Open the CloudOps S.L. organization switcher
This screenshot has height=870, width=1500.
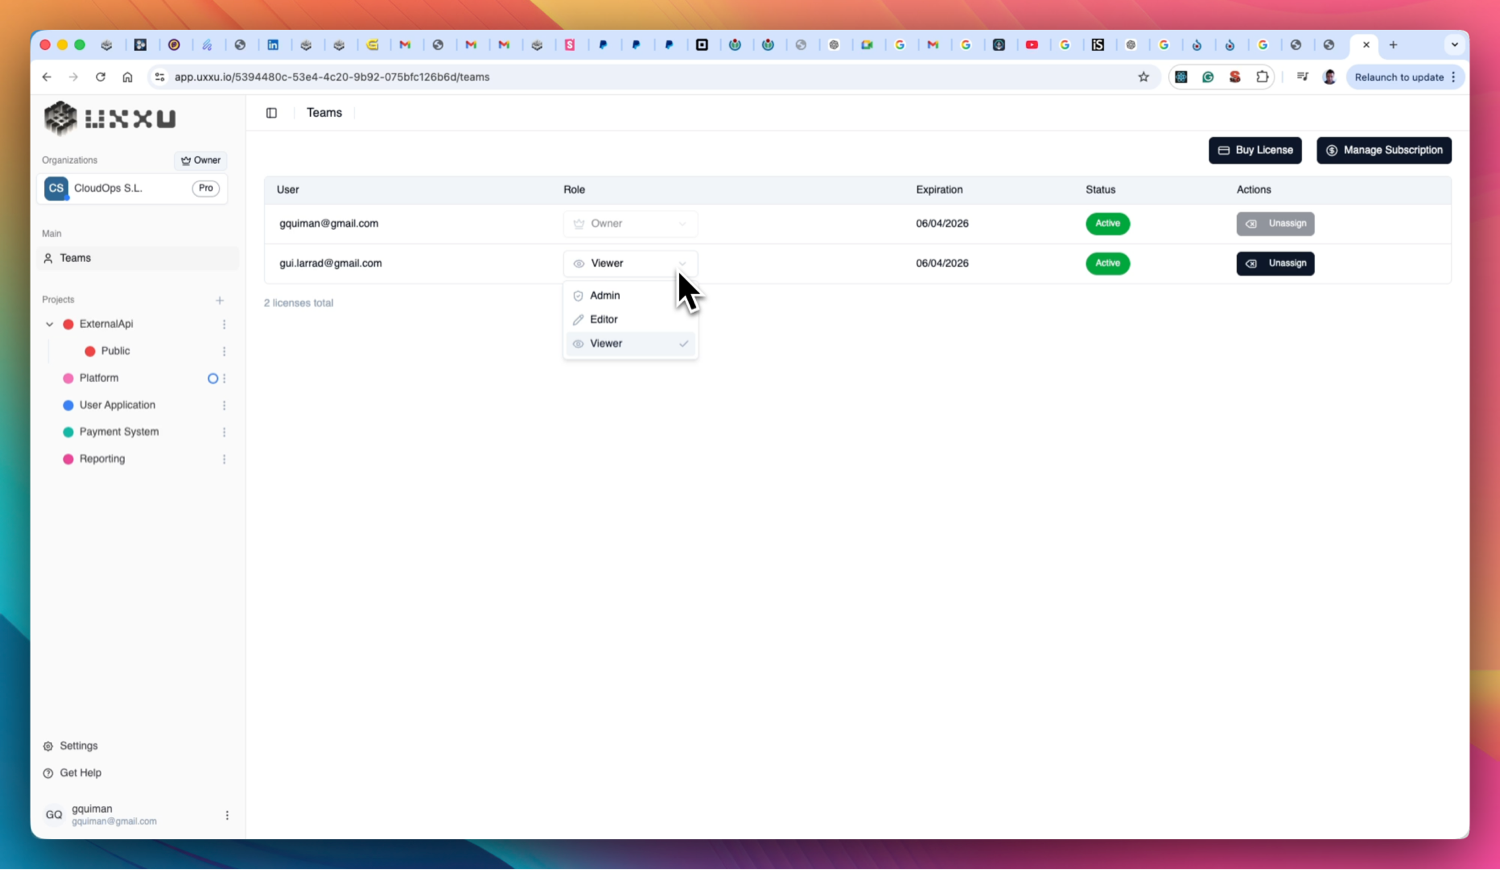tap(132, 188)
